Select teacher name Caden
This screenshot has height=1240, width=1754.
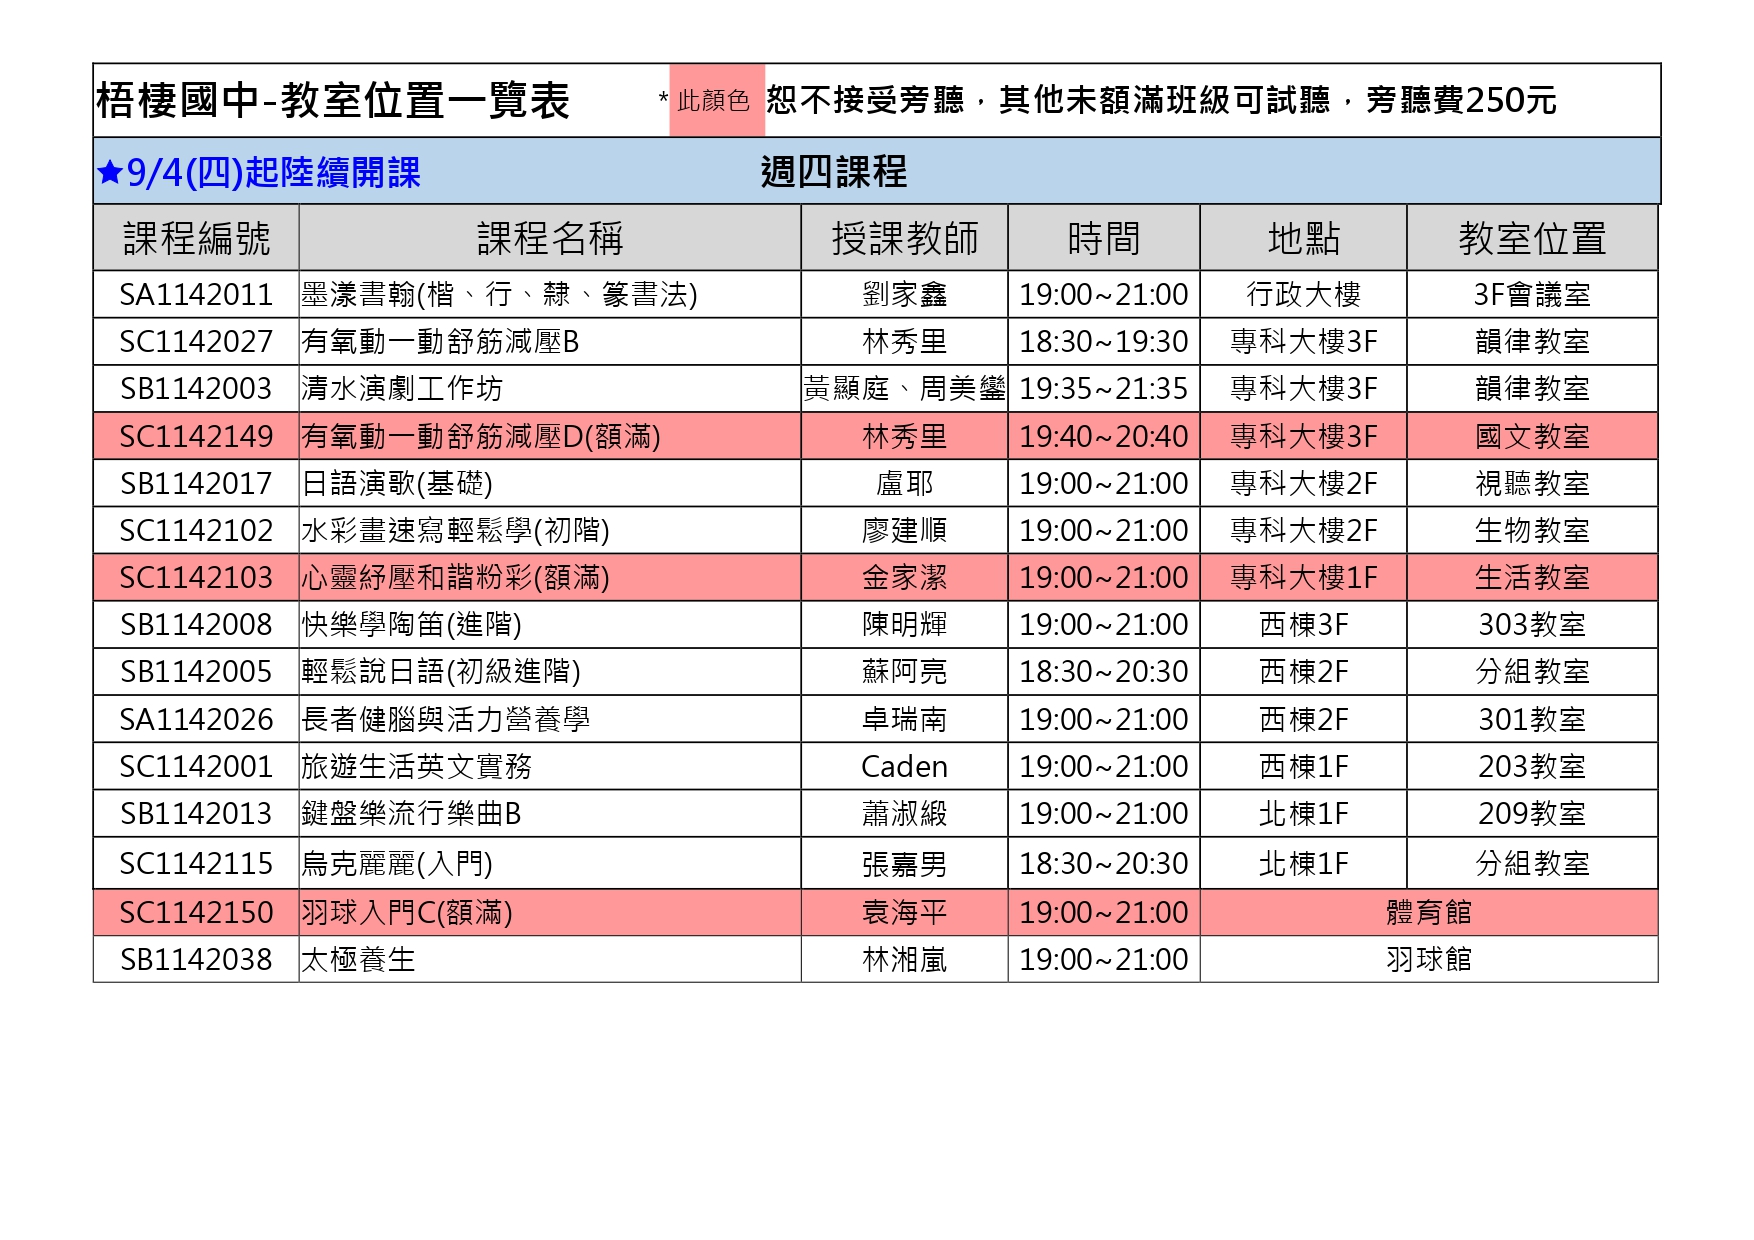point(904,767)
